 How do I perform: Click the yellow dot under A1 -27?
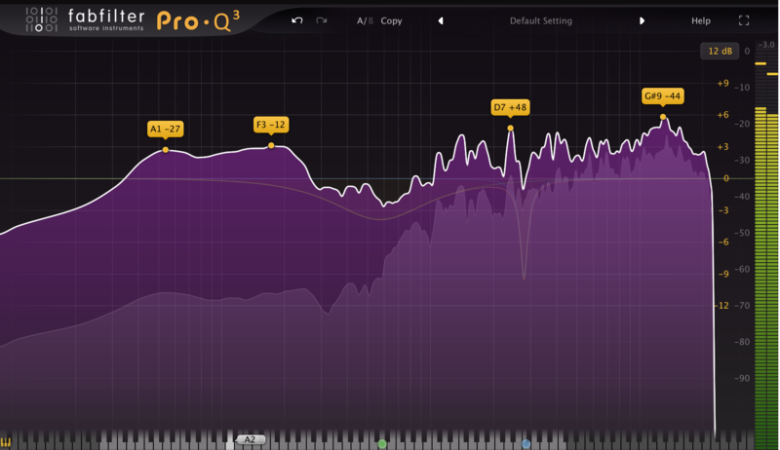click(x=166, y=150)
